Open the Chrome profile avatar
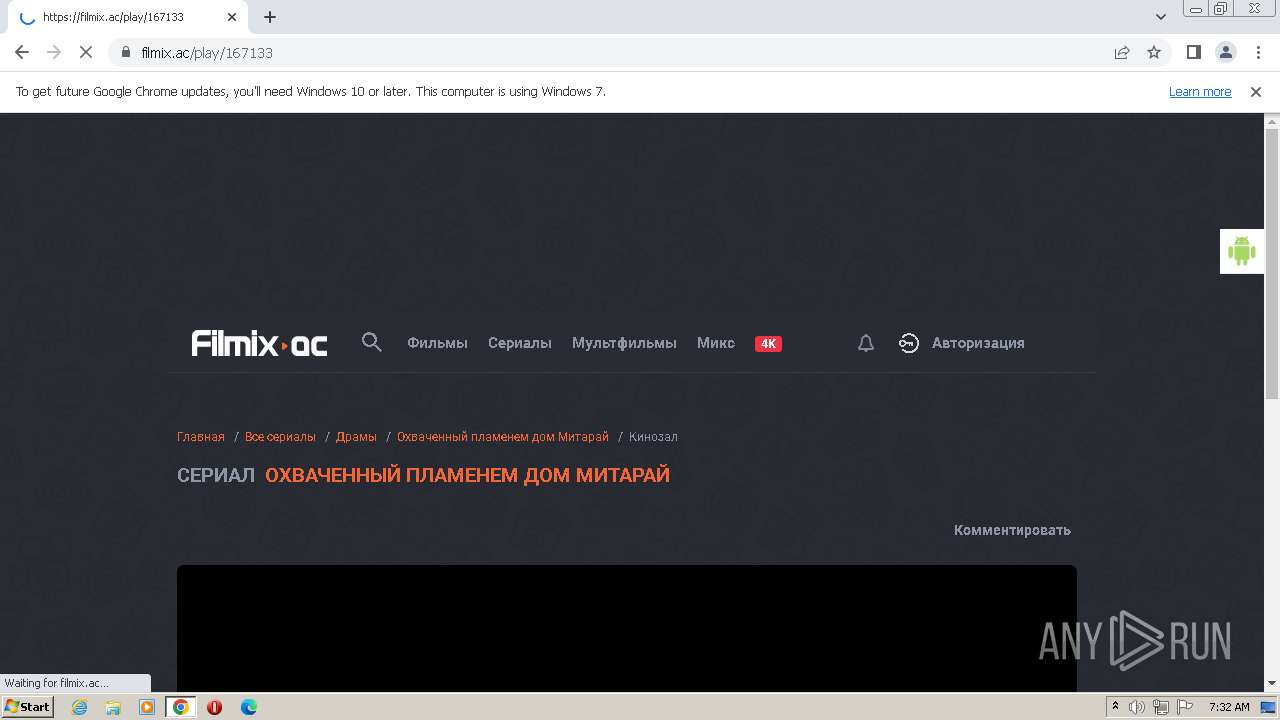The image size is (1280, 720). (1225, 52)
